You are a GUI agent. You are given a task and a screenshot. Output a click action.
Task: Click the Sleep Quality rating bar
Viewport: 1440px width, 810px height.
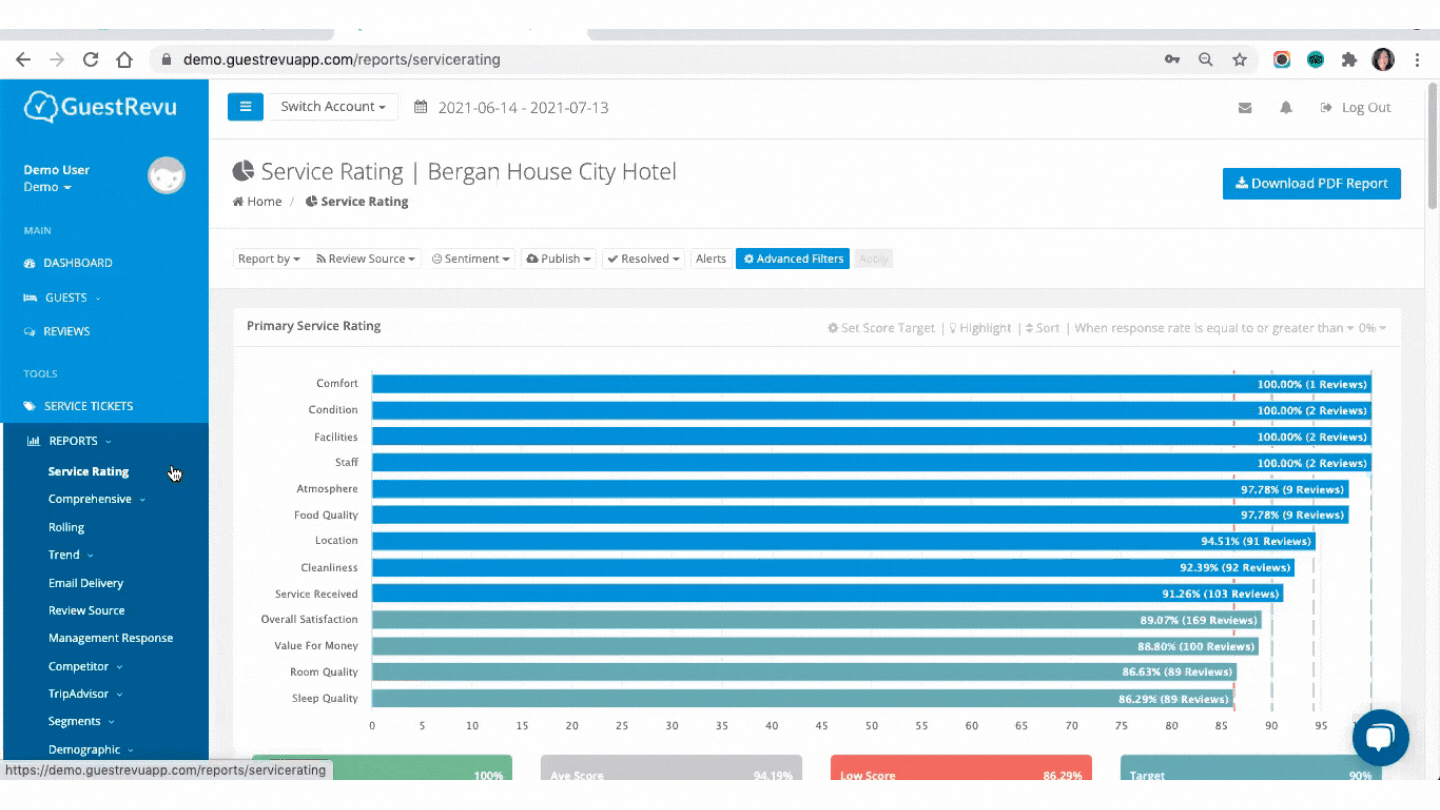[x=803, y=699]
